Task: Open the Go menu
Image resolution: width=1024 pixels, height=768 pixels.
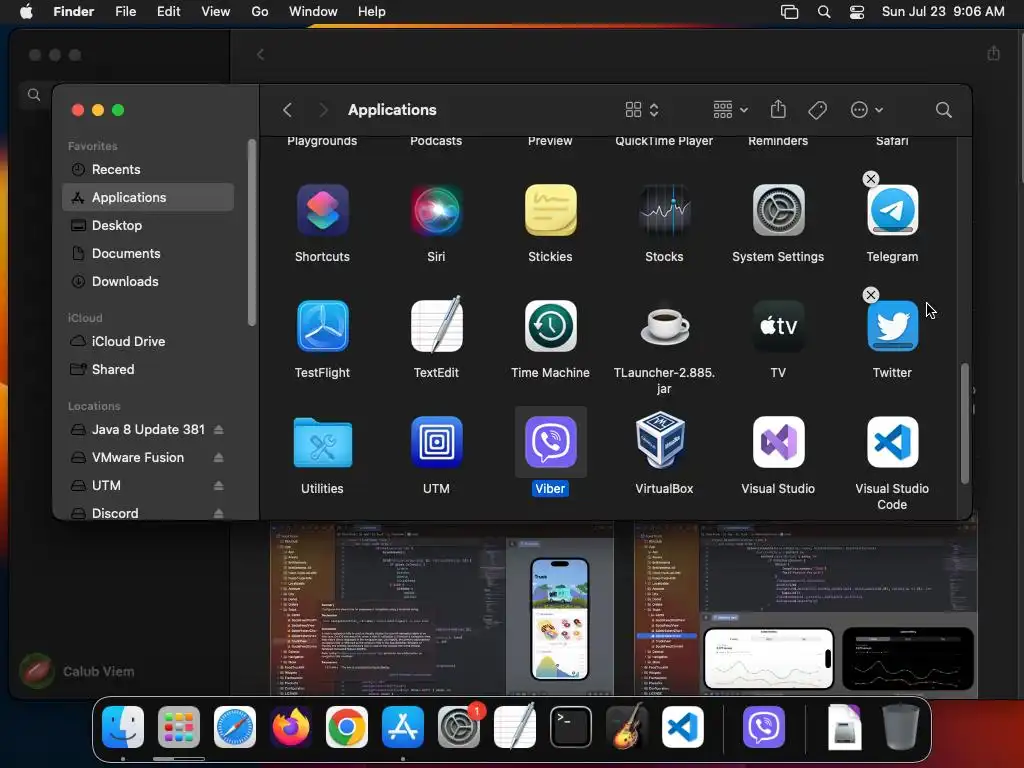Action: [x=260, y=12]
